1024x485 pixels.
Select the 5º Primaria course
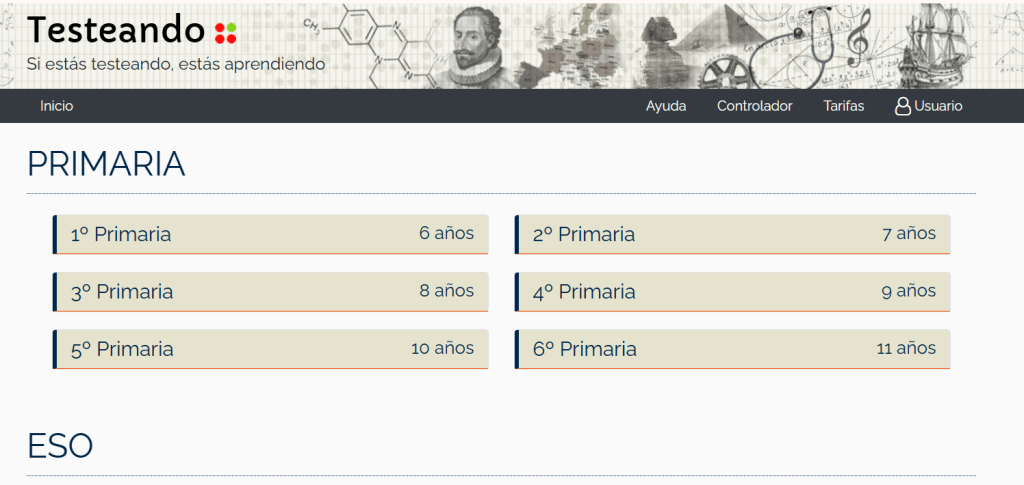[271, 349]
